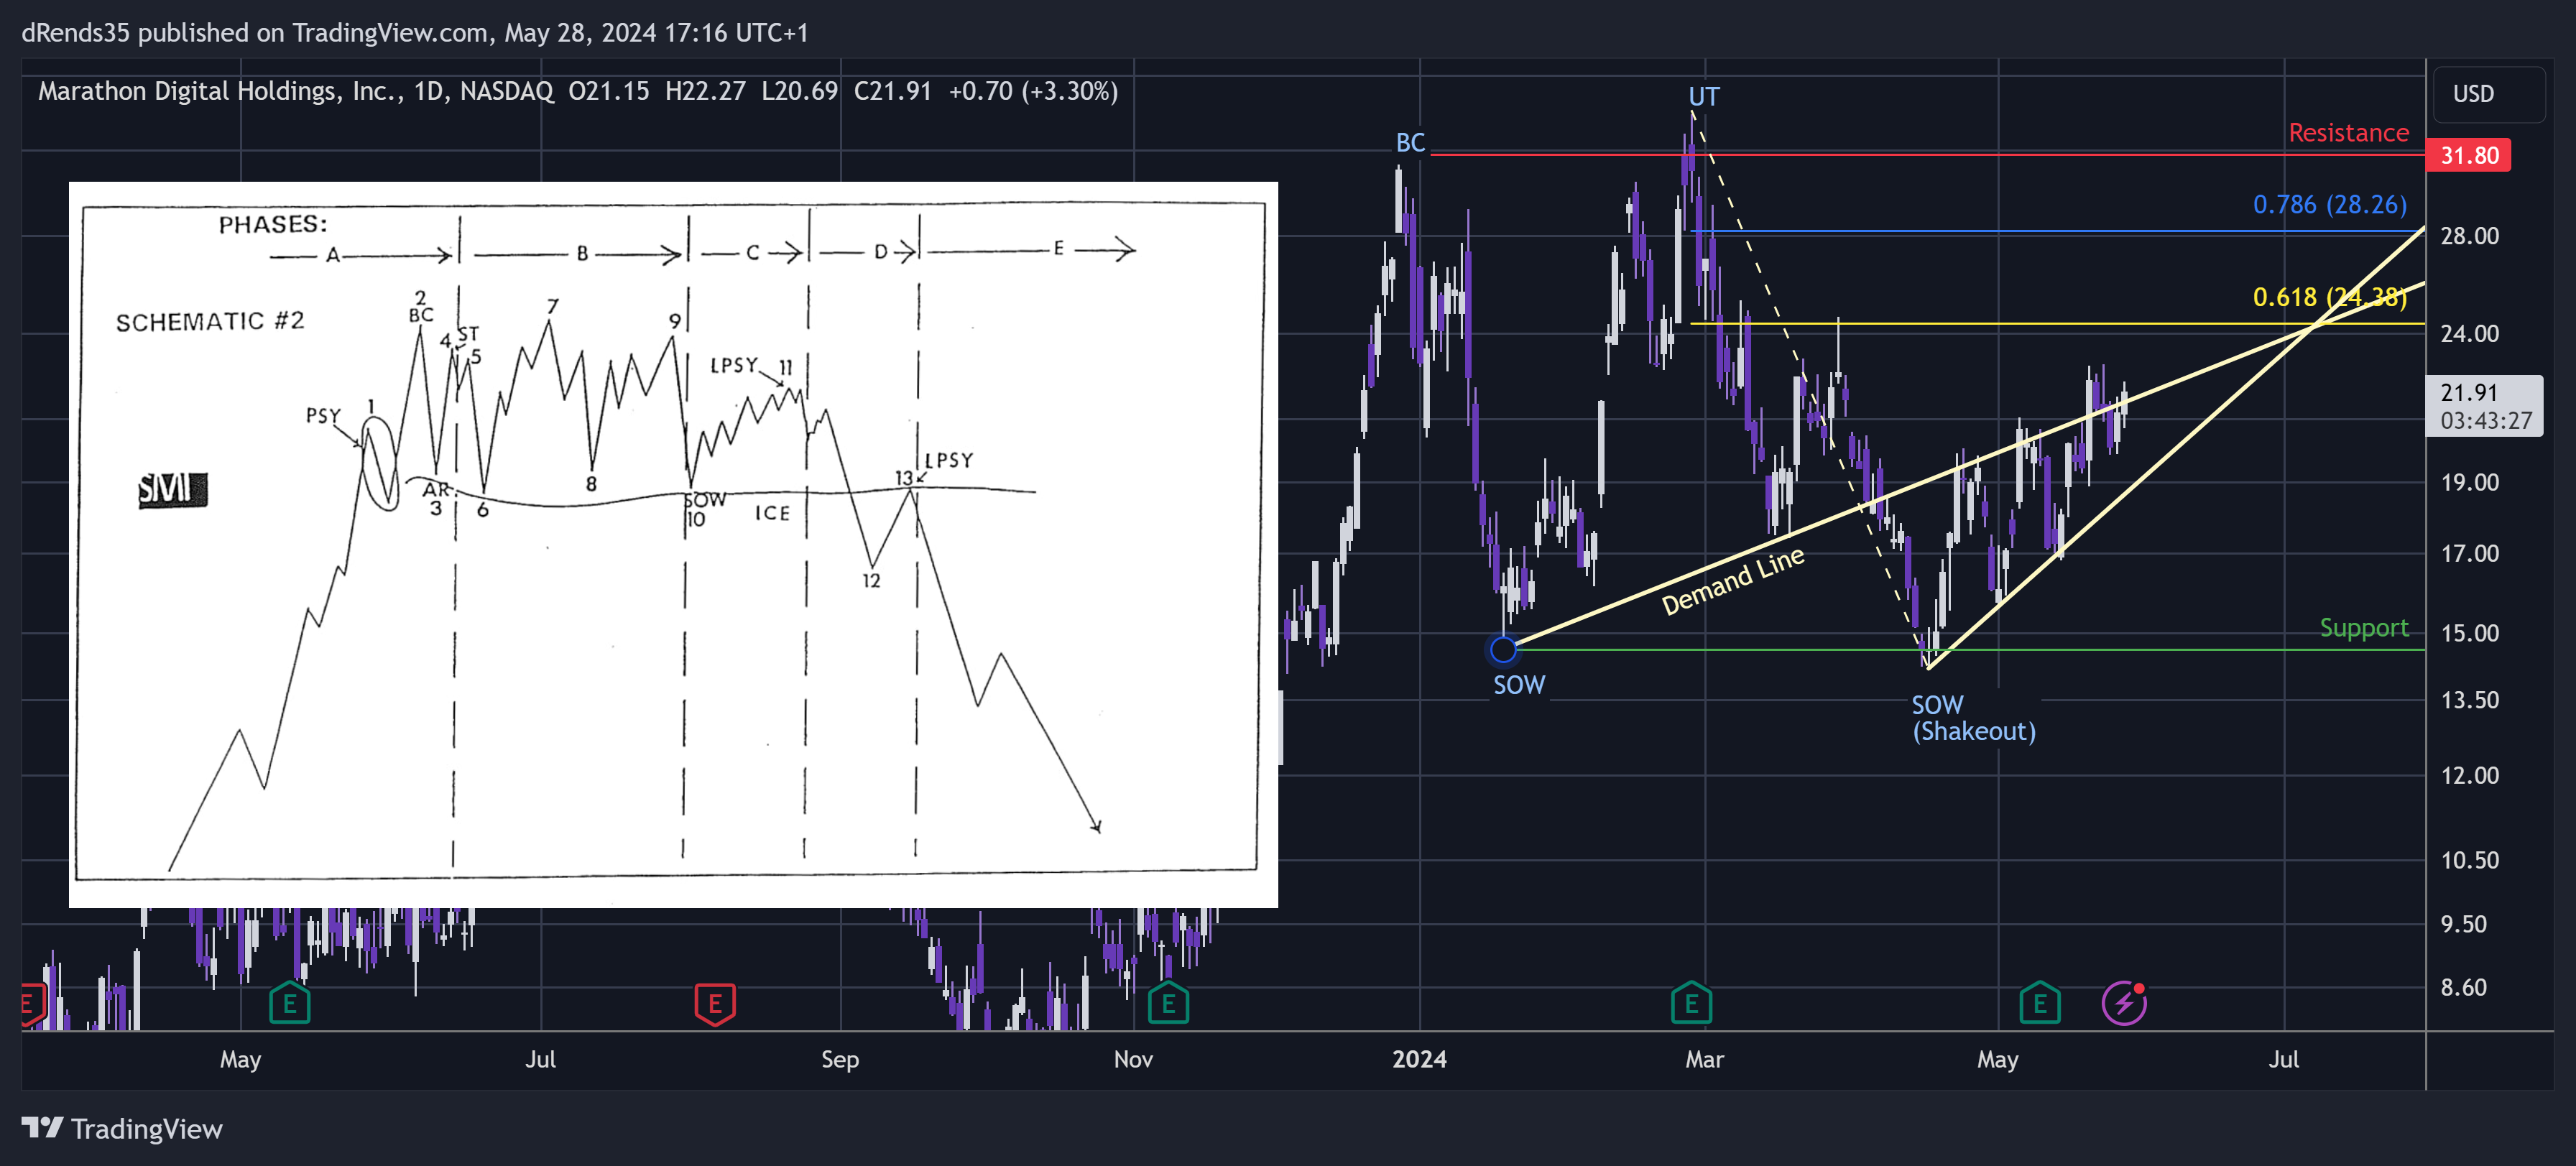Click the dRends35 published header text
The width and height of the screenshot is (2576, 1166).
(x=415, y=33)
